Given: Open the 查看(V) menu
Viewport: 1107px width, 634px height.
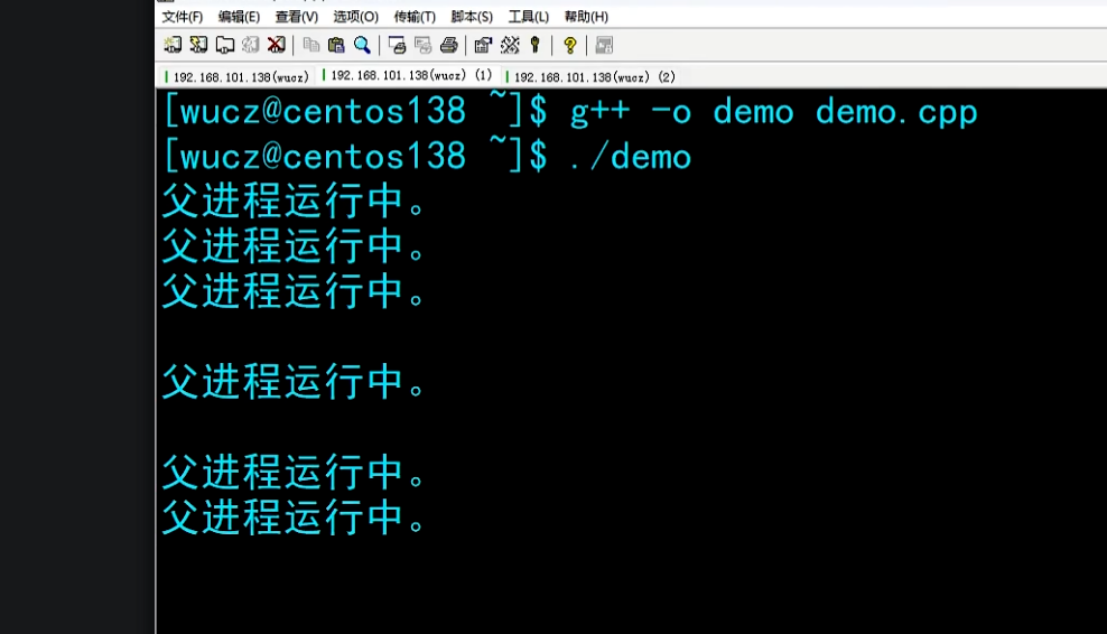Looking at the screenshot, I should click(297, 16).
